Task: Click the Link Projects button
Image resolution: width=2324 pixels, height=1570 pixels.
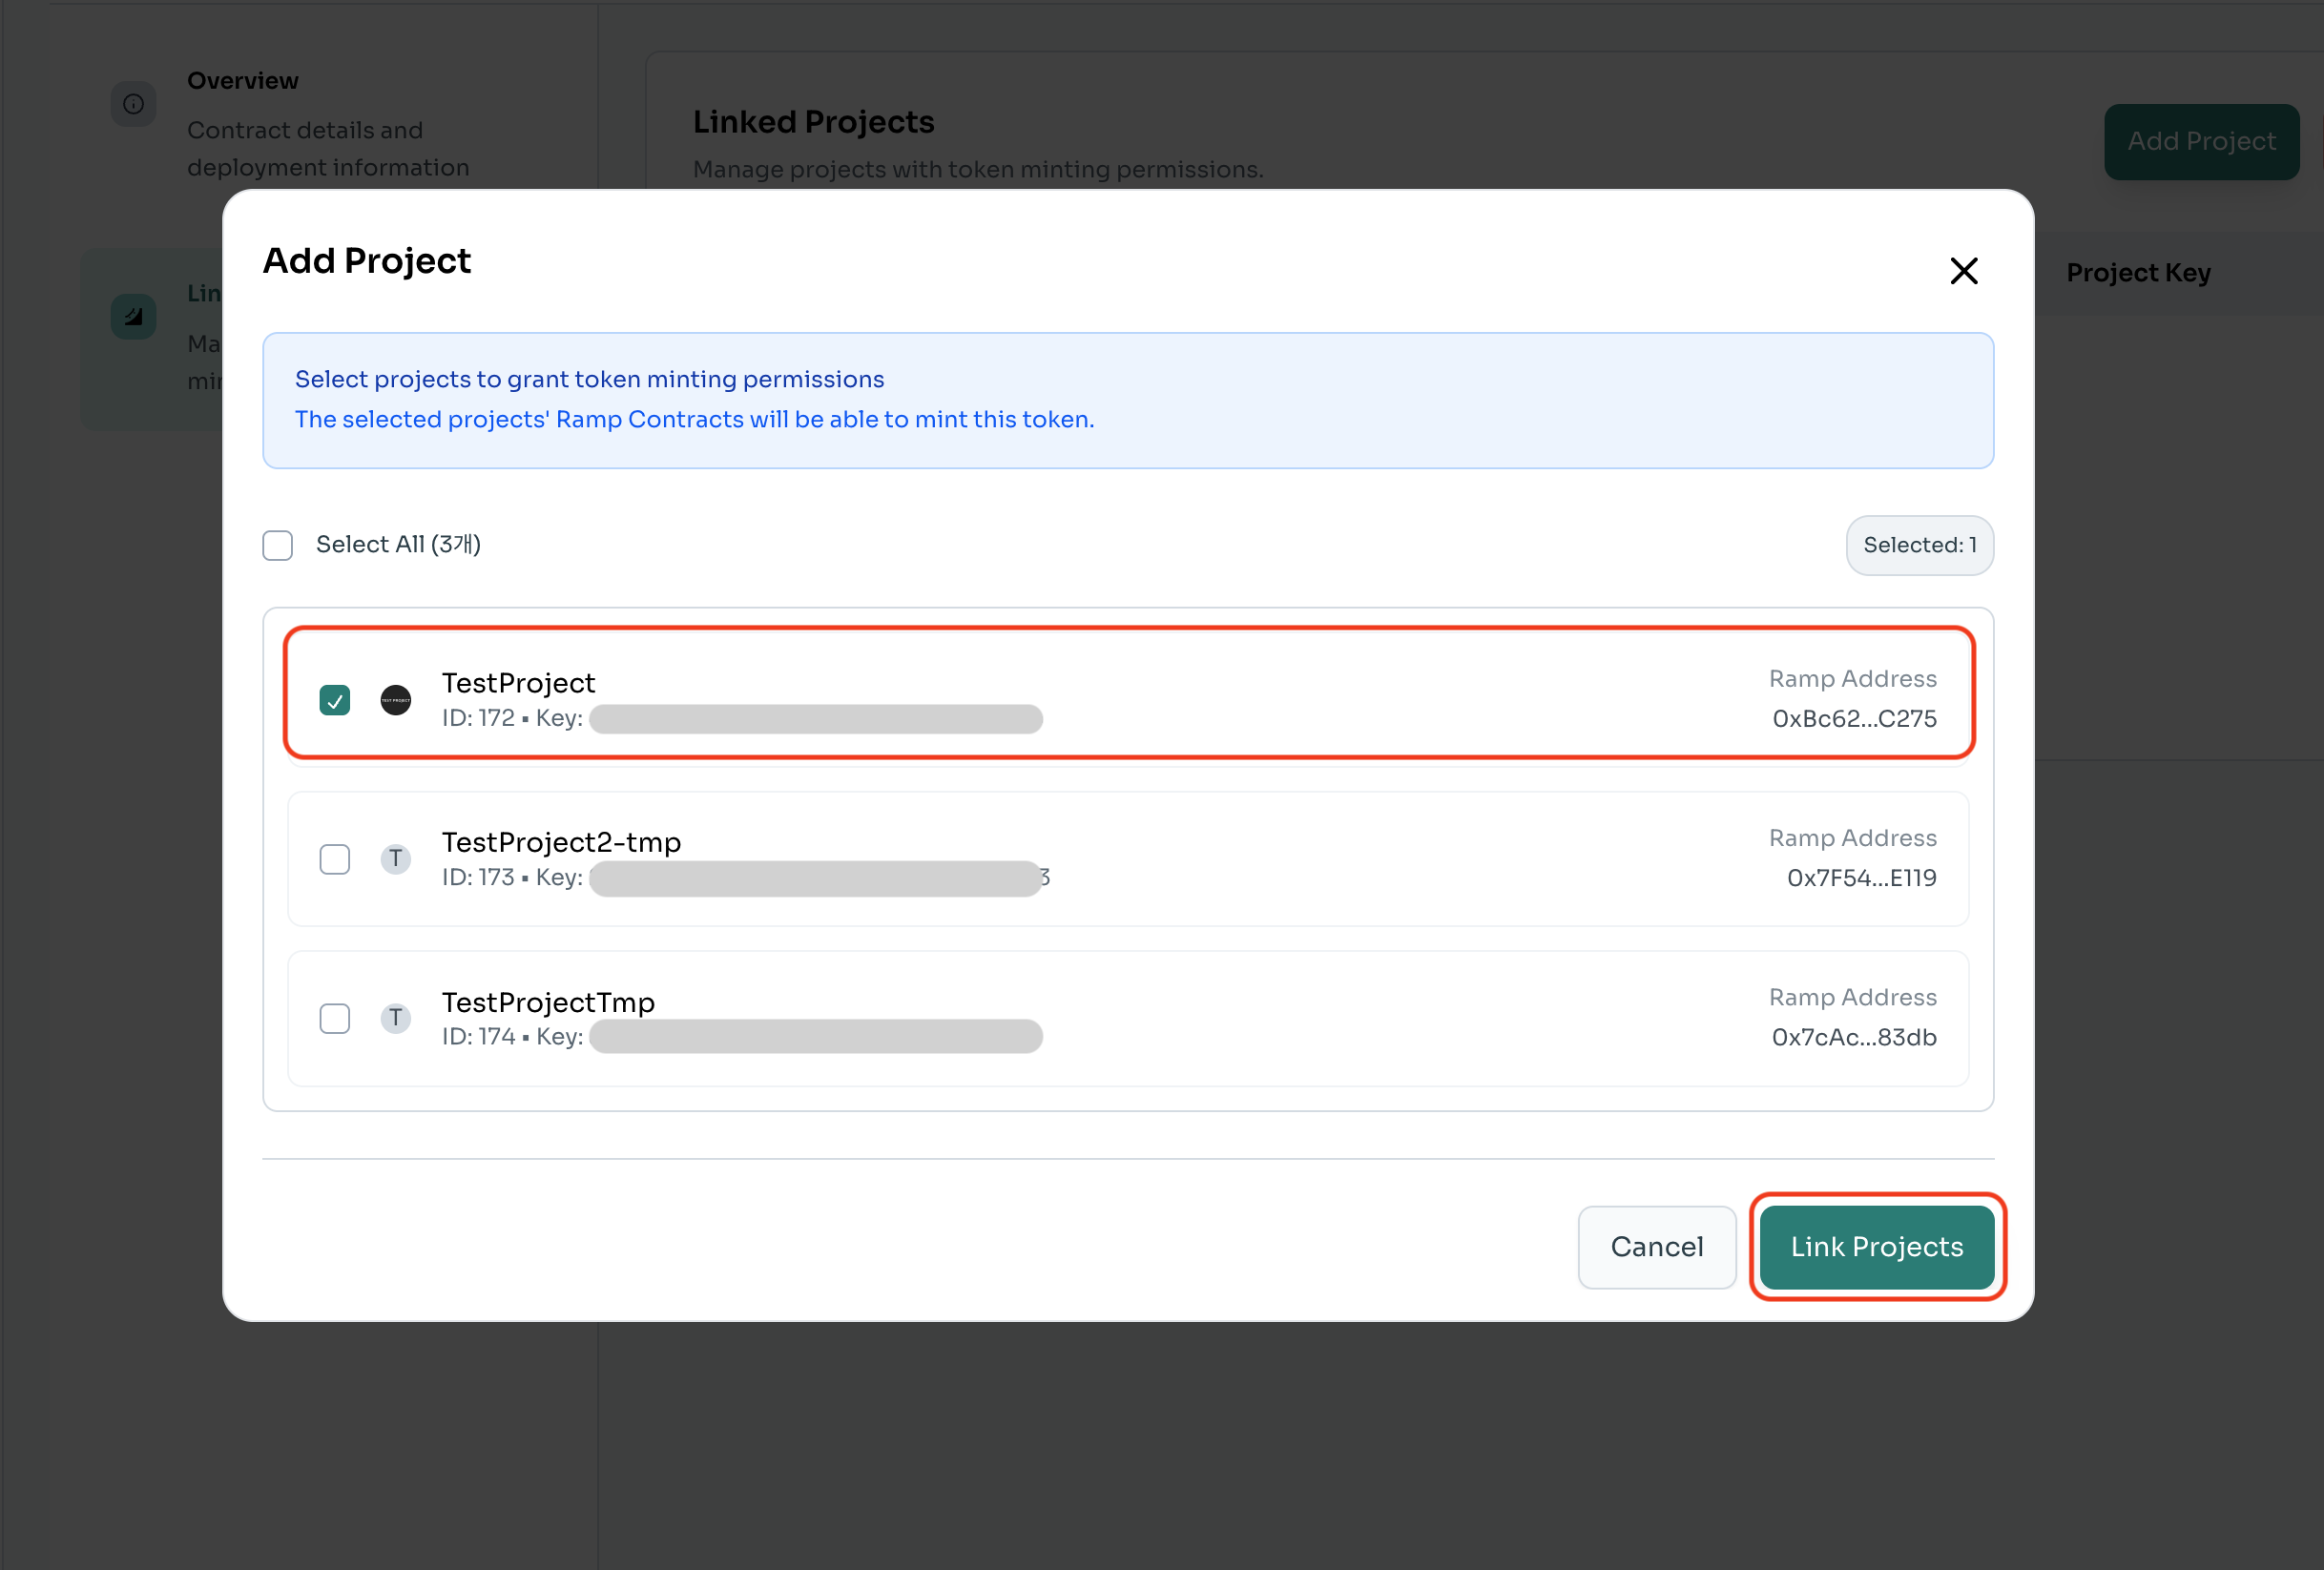Action: coord(1876,1246)
